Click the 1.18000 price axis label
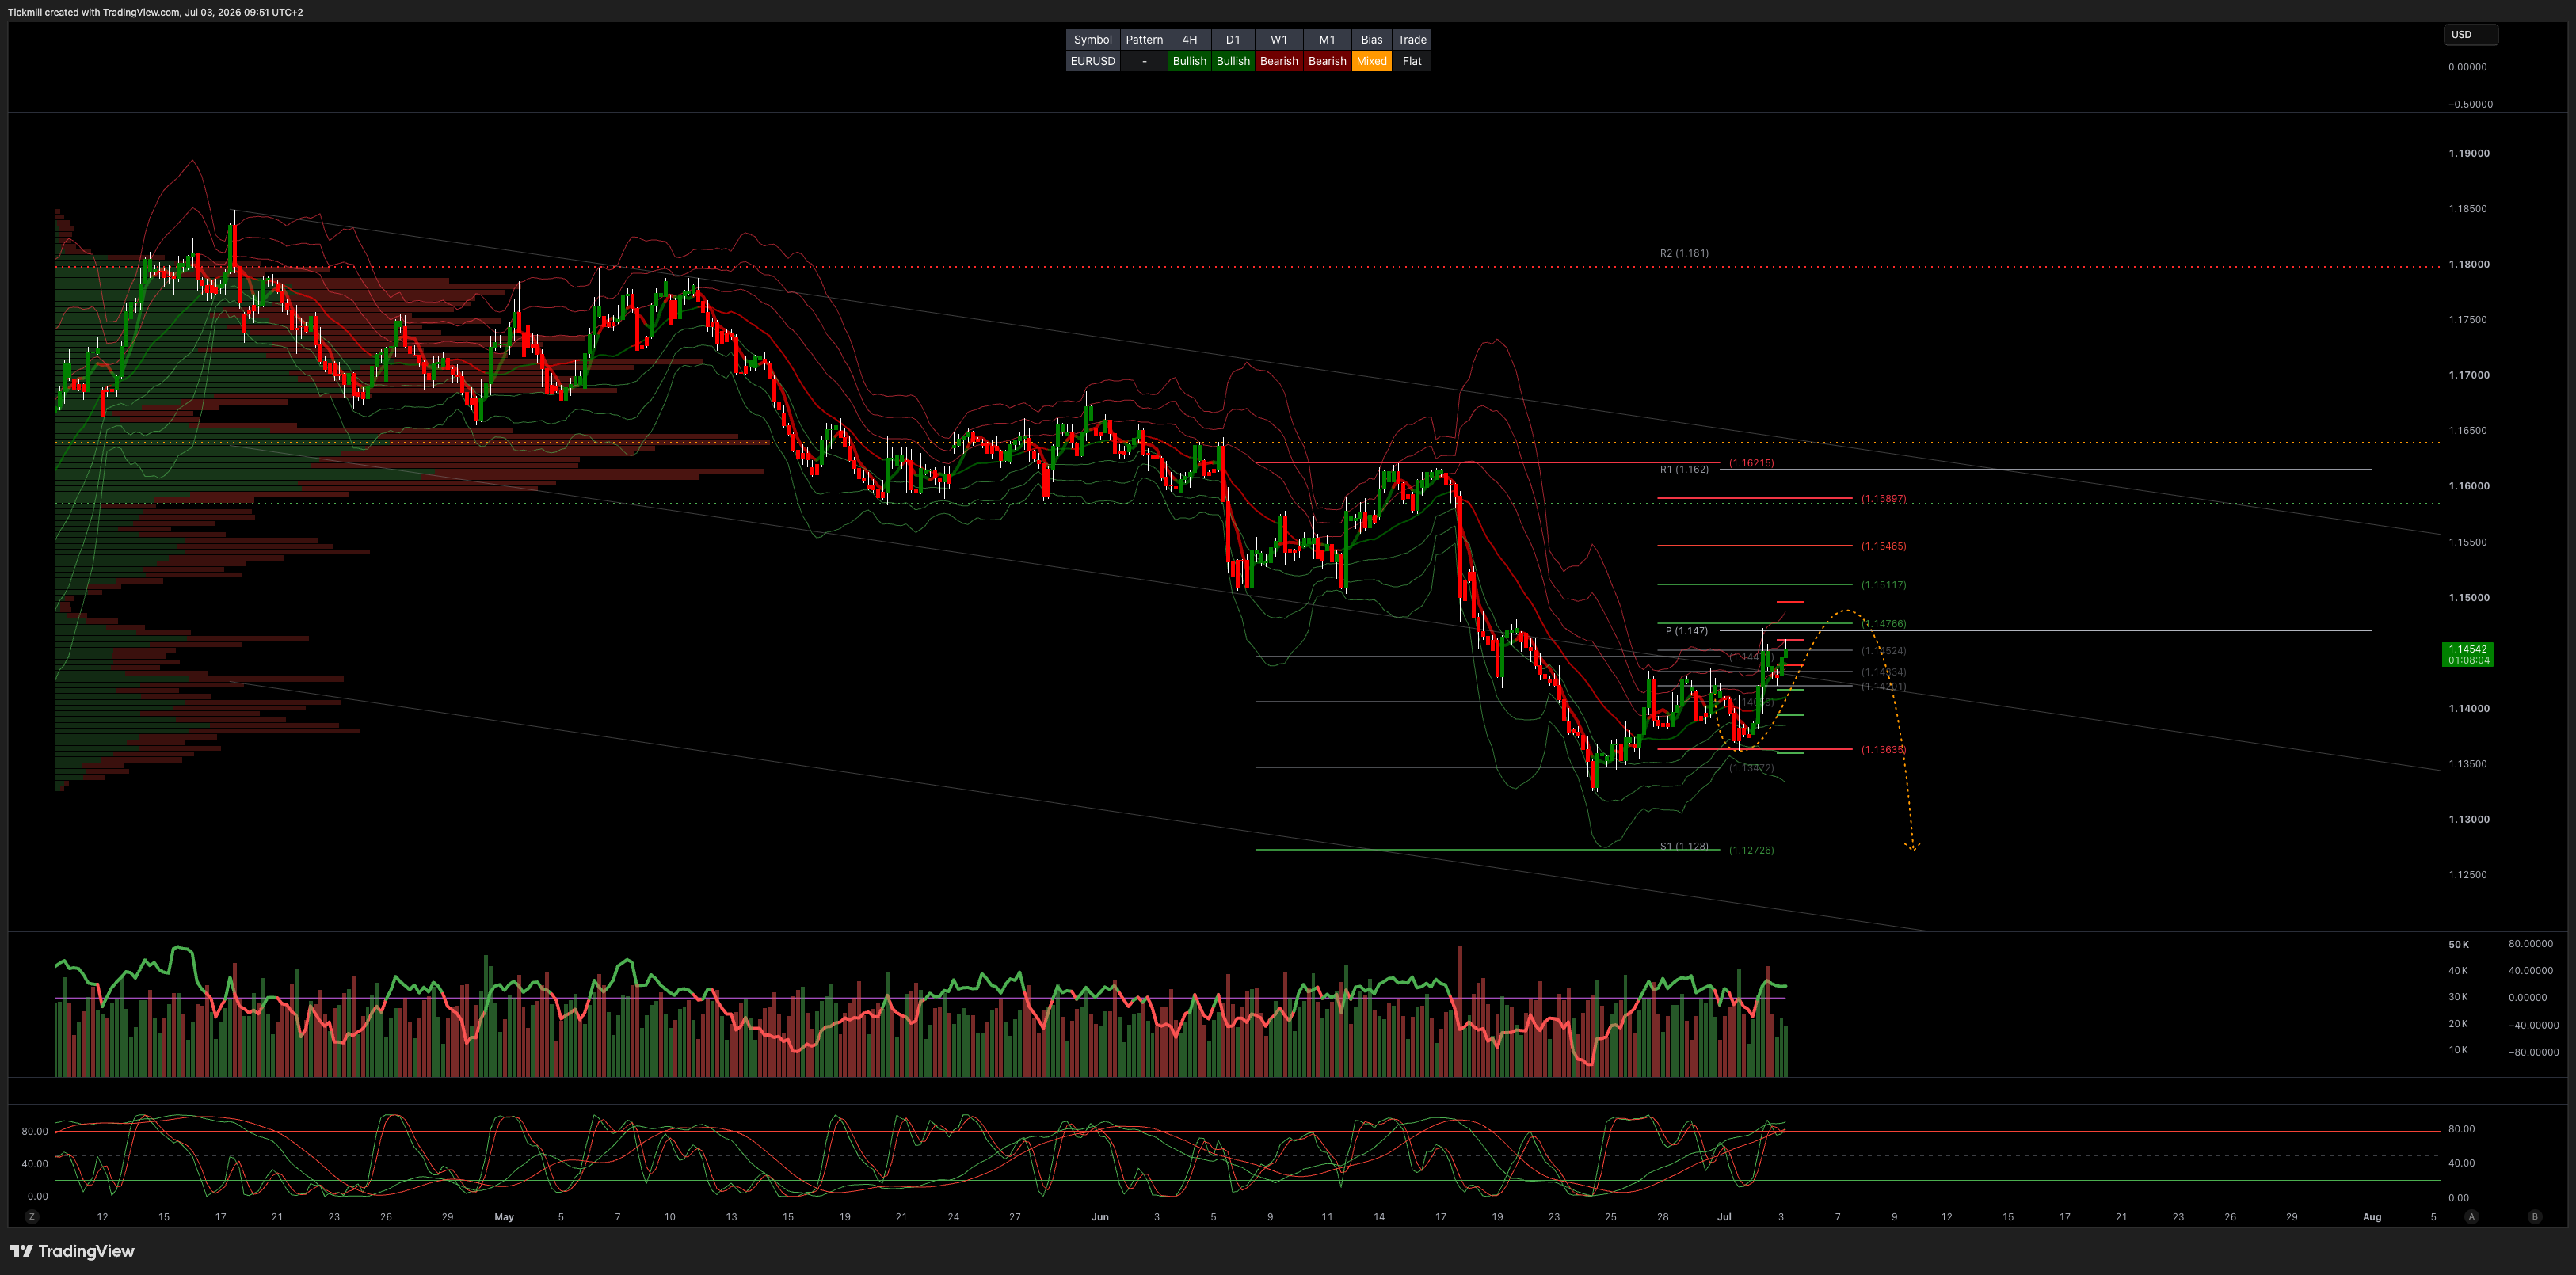The height and width of the screenshot is (1275, 2576). click(2469, 264)
